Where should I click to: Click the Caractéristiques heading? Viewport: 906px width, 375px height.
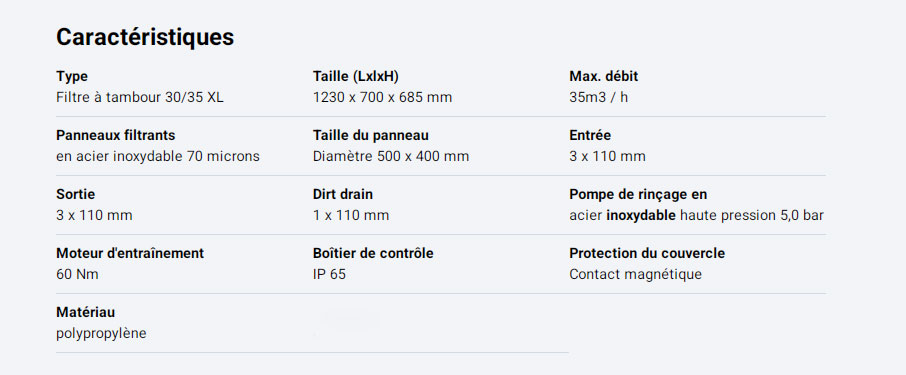(145, 38)
